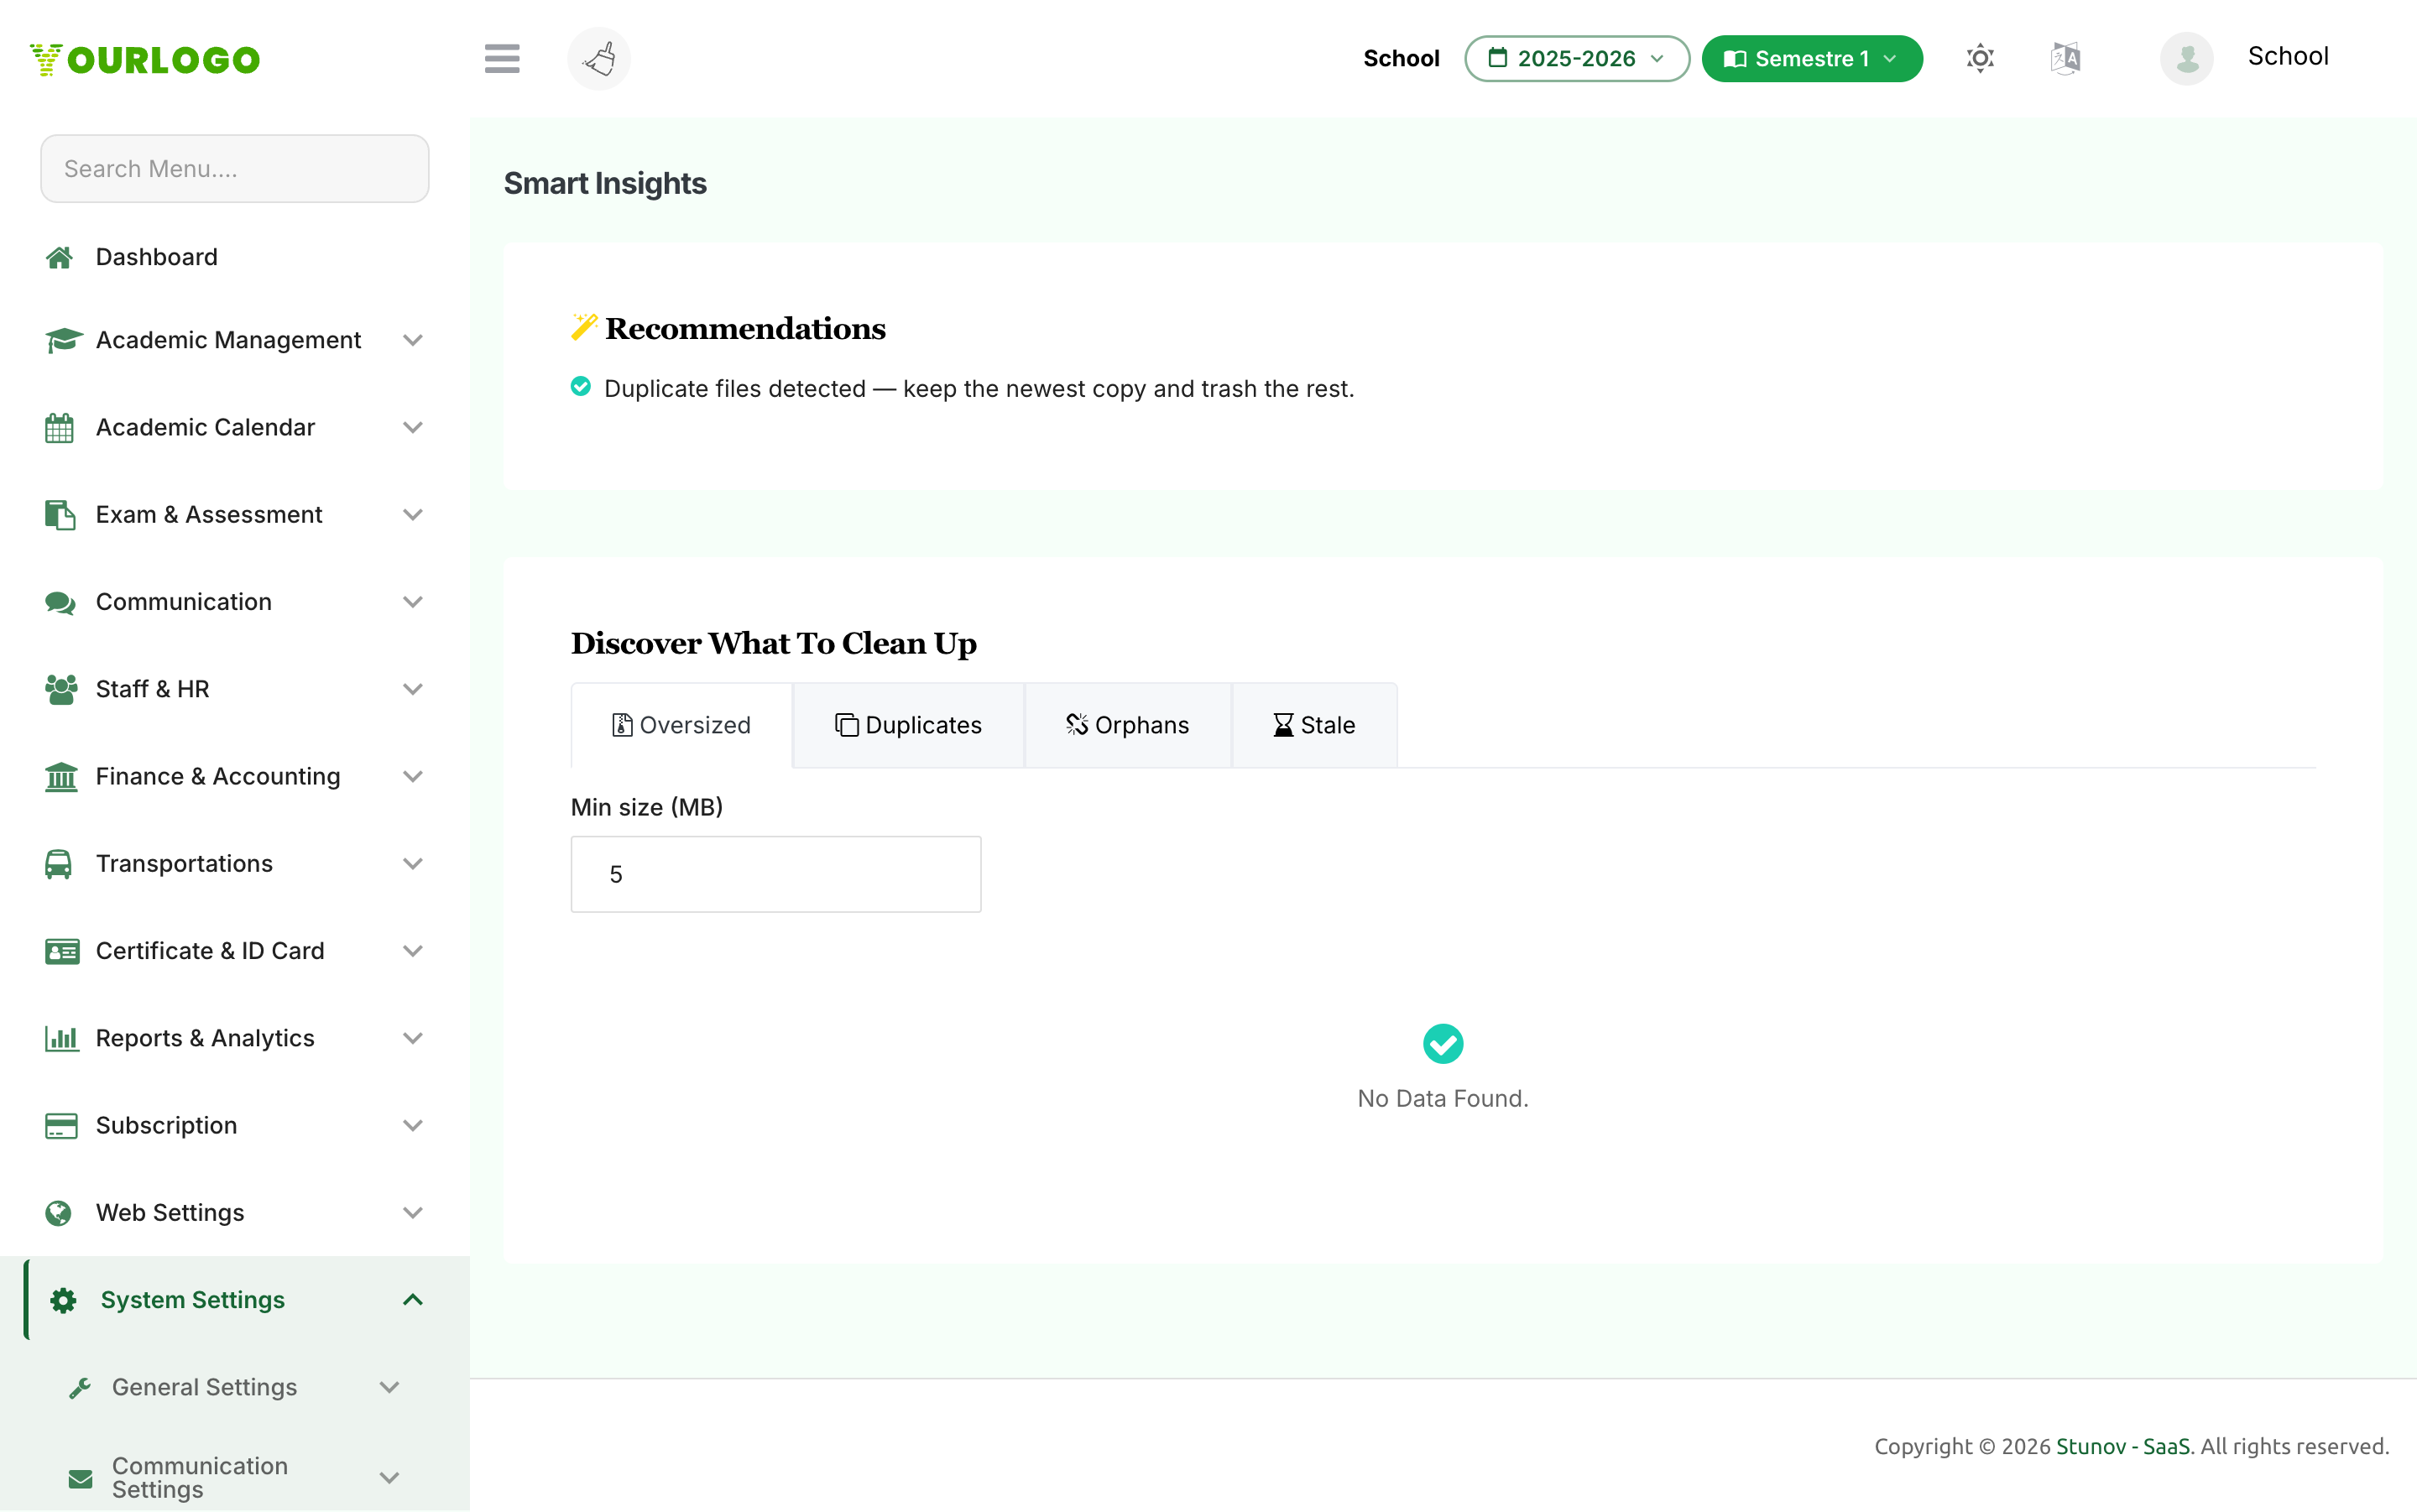Click the Min size (MB) input
The height and width of the screenshot is (1512, 2417).
[776, 874]
